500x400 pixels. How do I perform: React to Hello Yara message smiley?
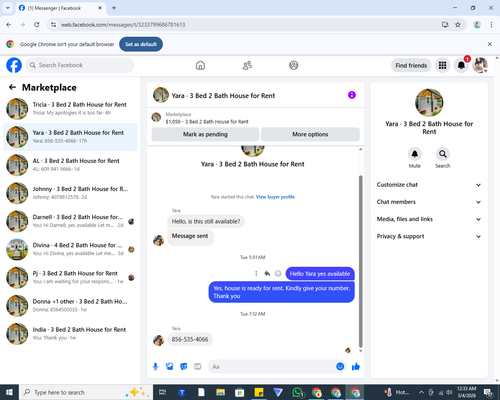point(278,274)
